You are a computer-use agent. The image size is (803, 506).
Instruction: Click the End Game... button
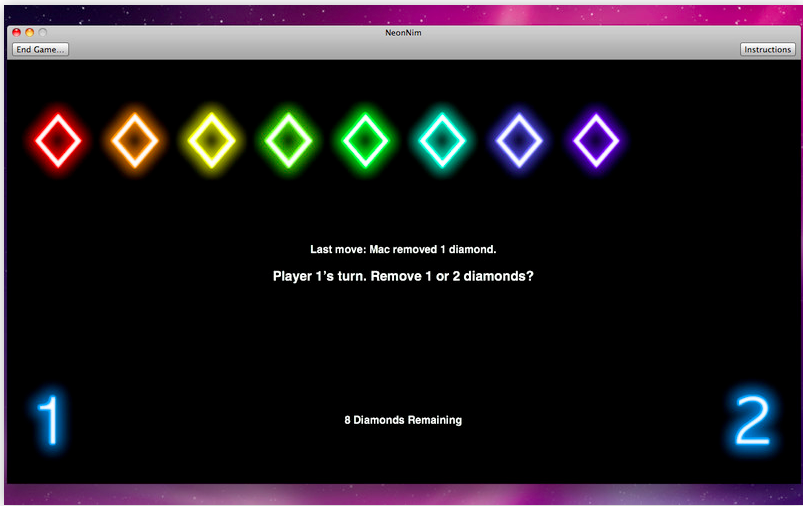(x=40, y=49)
